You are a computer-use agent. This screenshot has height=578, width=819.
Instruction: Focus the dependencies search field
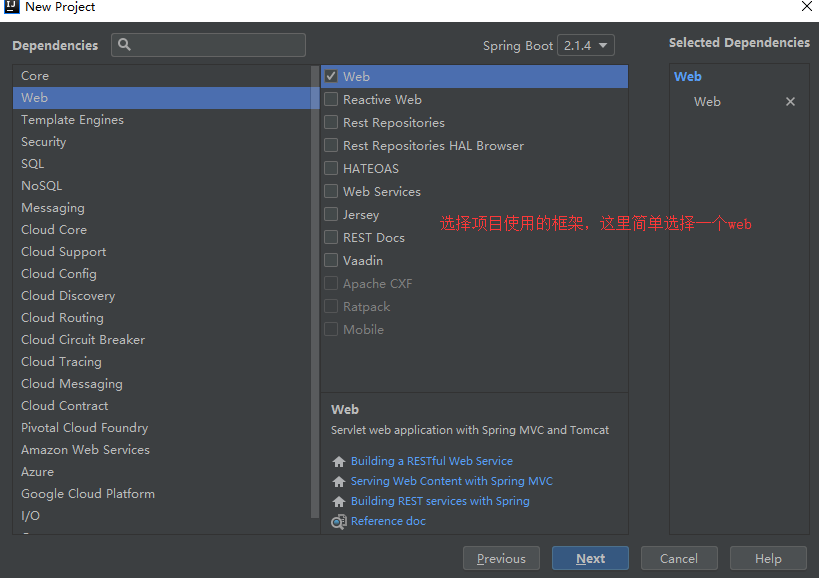[208, 45]
